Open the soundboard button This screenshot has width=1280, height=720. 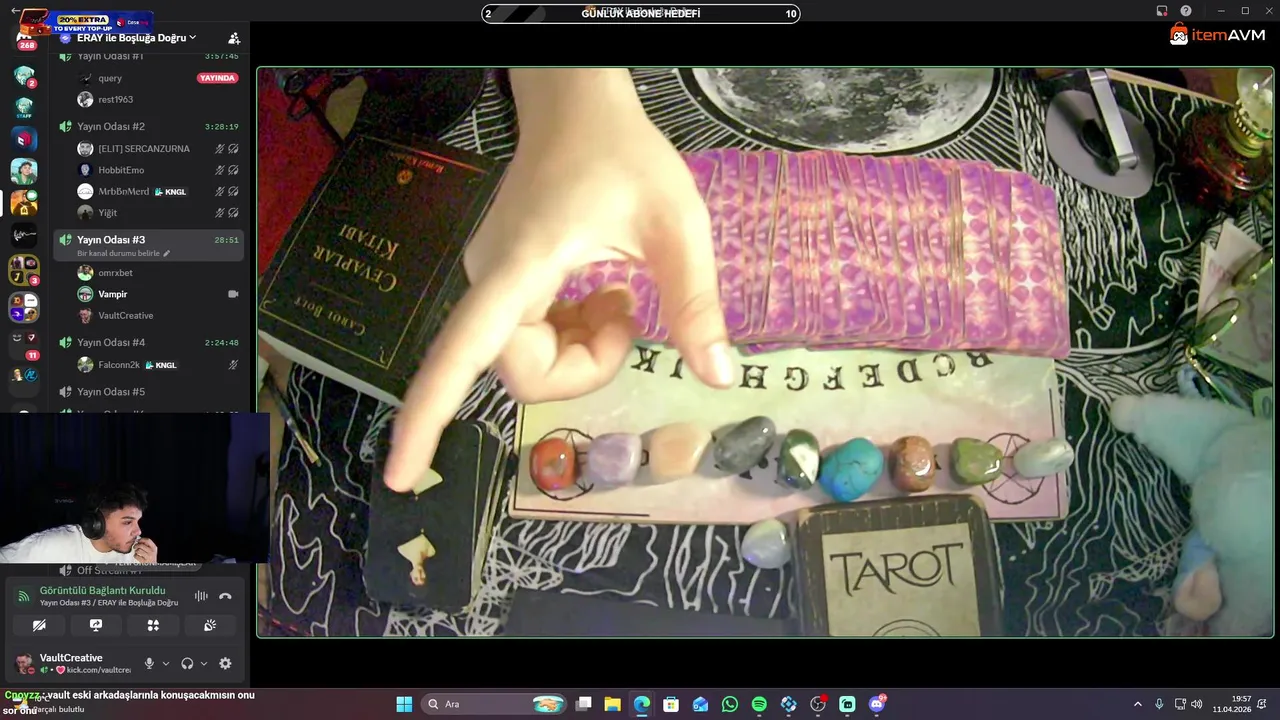click(210, 625)
